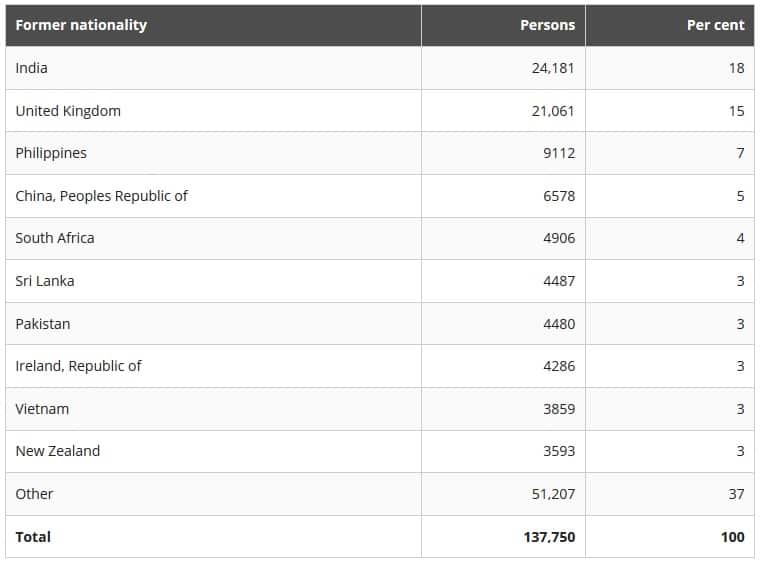Click the Other nationality row label
This screenshot has height=562, width=761.
pos(34,494)
